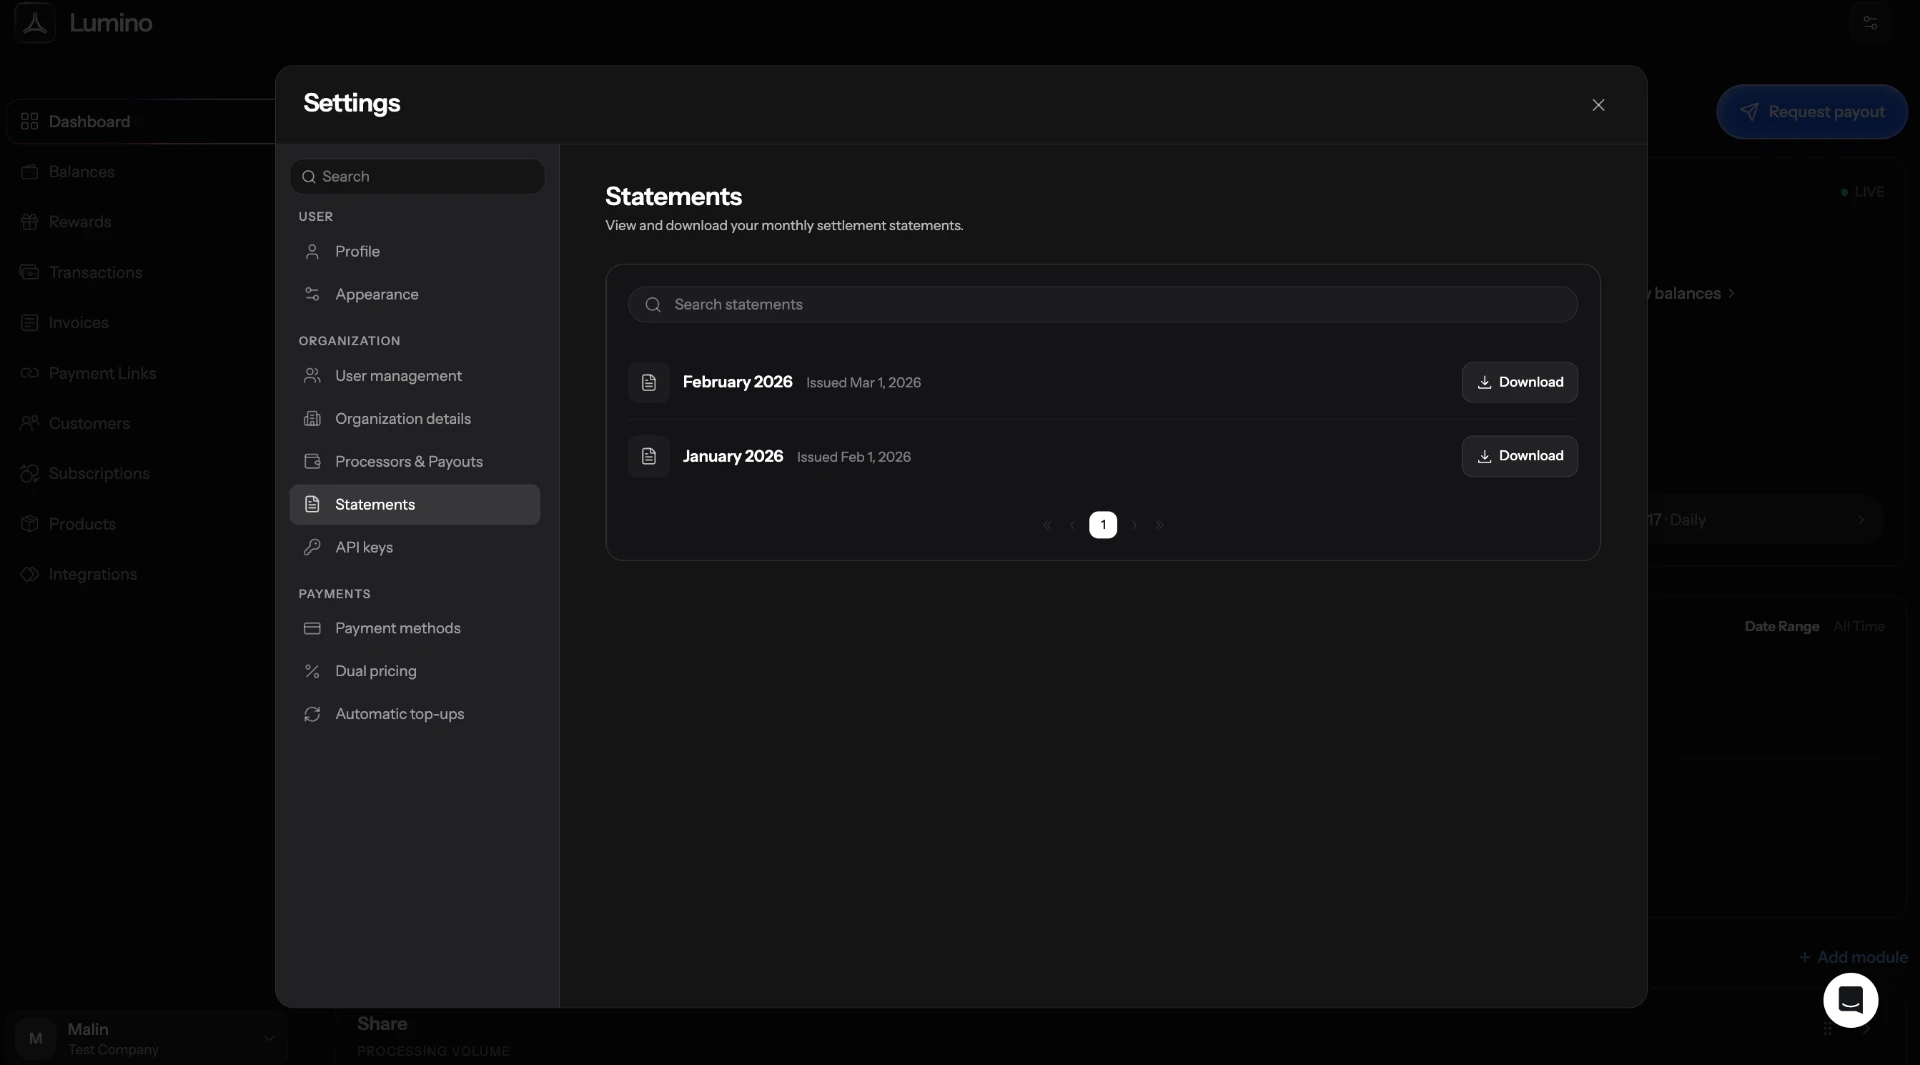Viewport: 1920px width, 1065px height.
Task: Select page 1 in pagination
Action: click(1103, 525)
